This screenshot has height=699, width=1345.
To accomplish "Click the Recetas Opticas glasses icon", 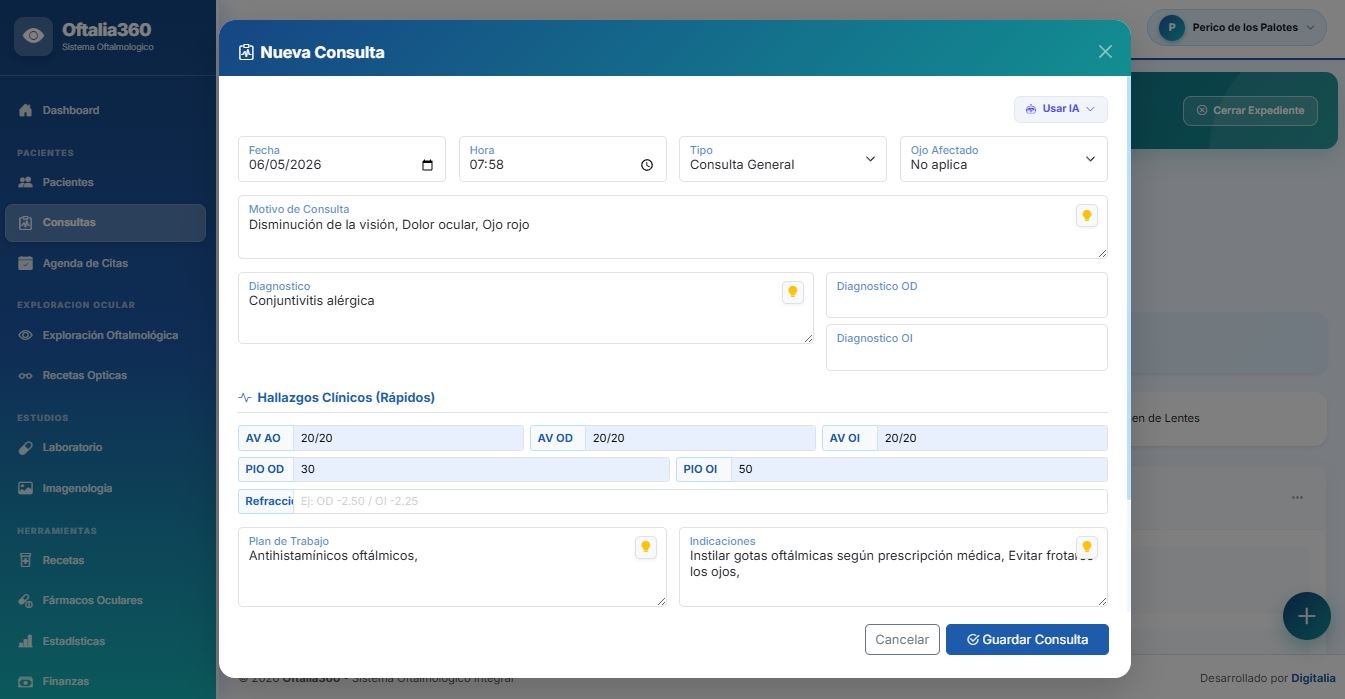I will coord(26,376).
